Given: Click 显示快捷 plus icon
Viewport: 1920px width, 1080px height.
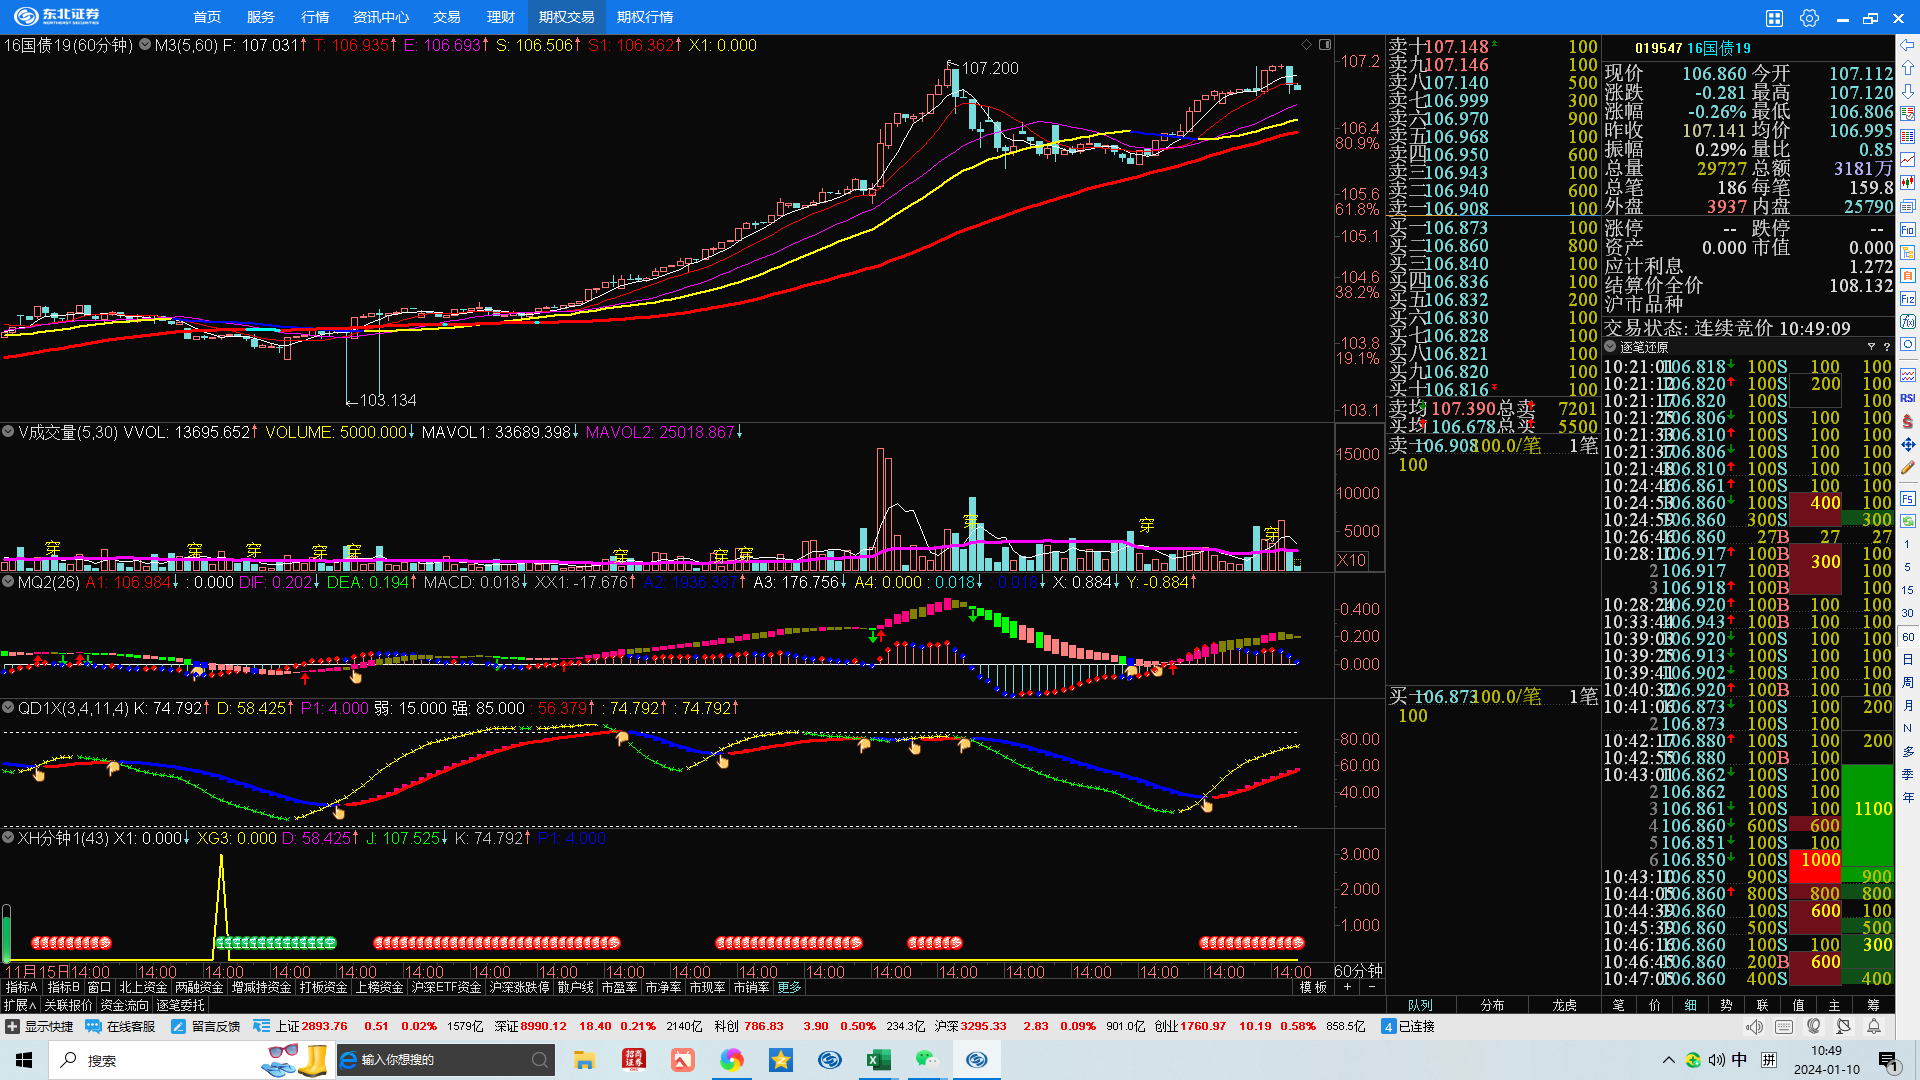Looking at the screenshot, I should click(12, 1027).
